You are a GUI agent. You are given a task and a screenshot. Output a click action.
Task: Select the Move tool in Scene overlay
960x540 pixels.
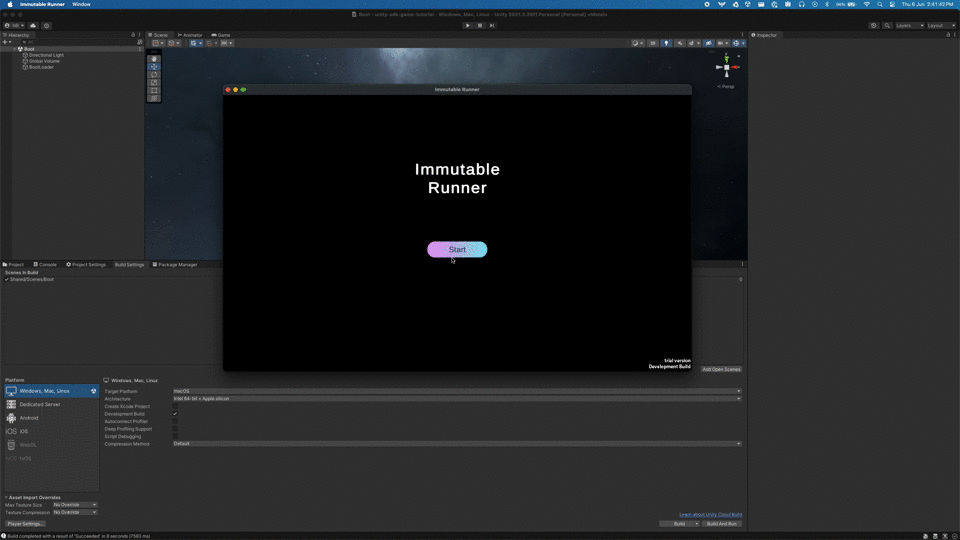(154, 67)
